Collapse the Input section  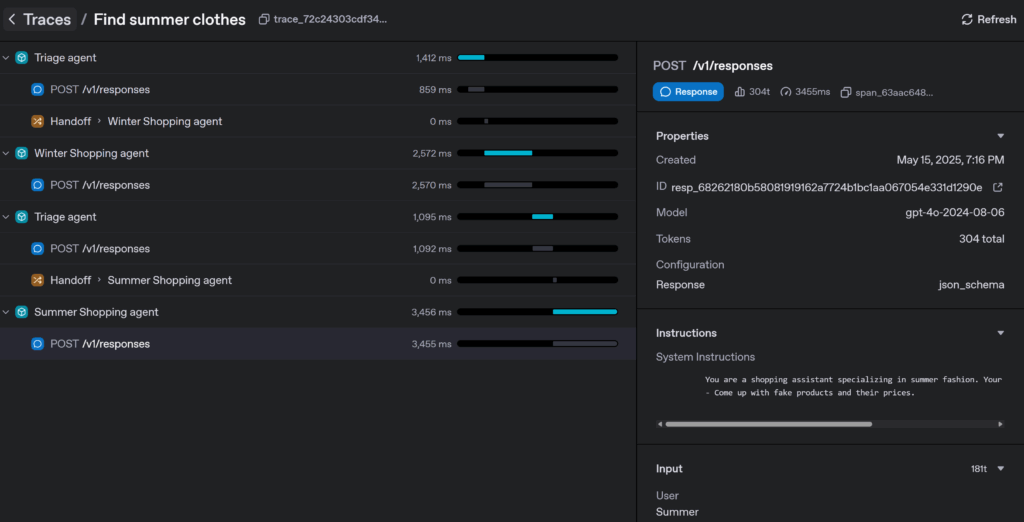(1000, 469)
